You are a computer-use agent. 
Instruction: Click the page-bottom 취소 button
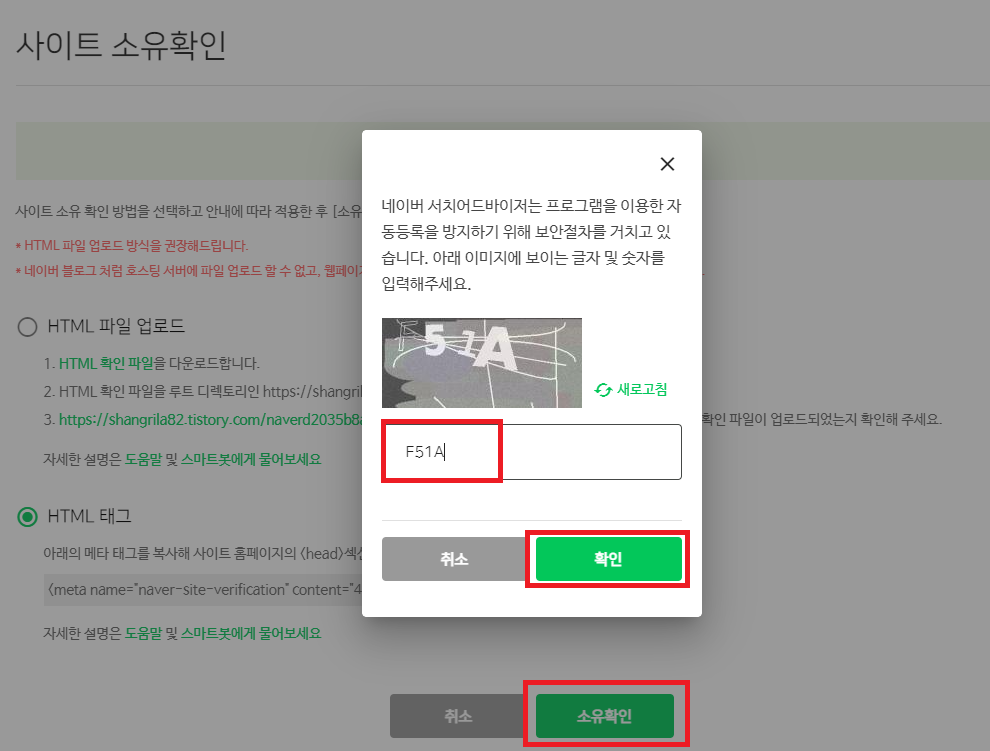tap(459, 716)
